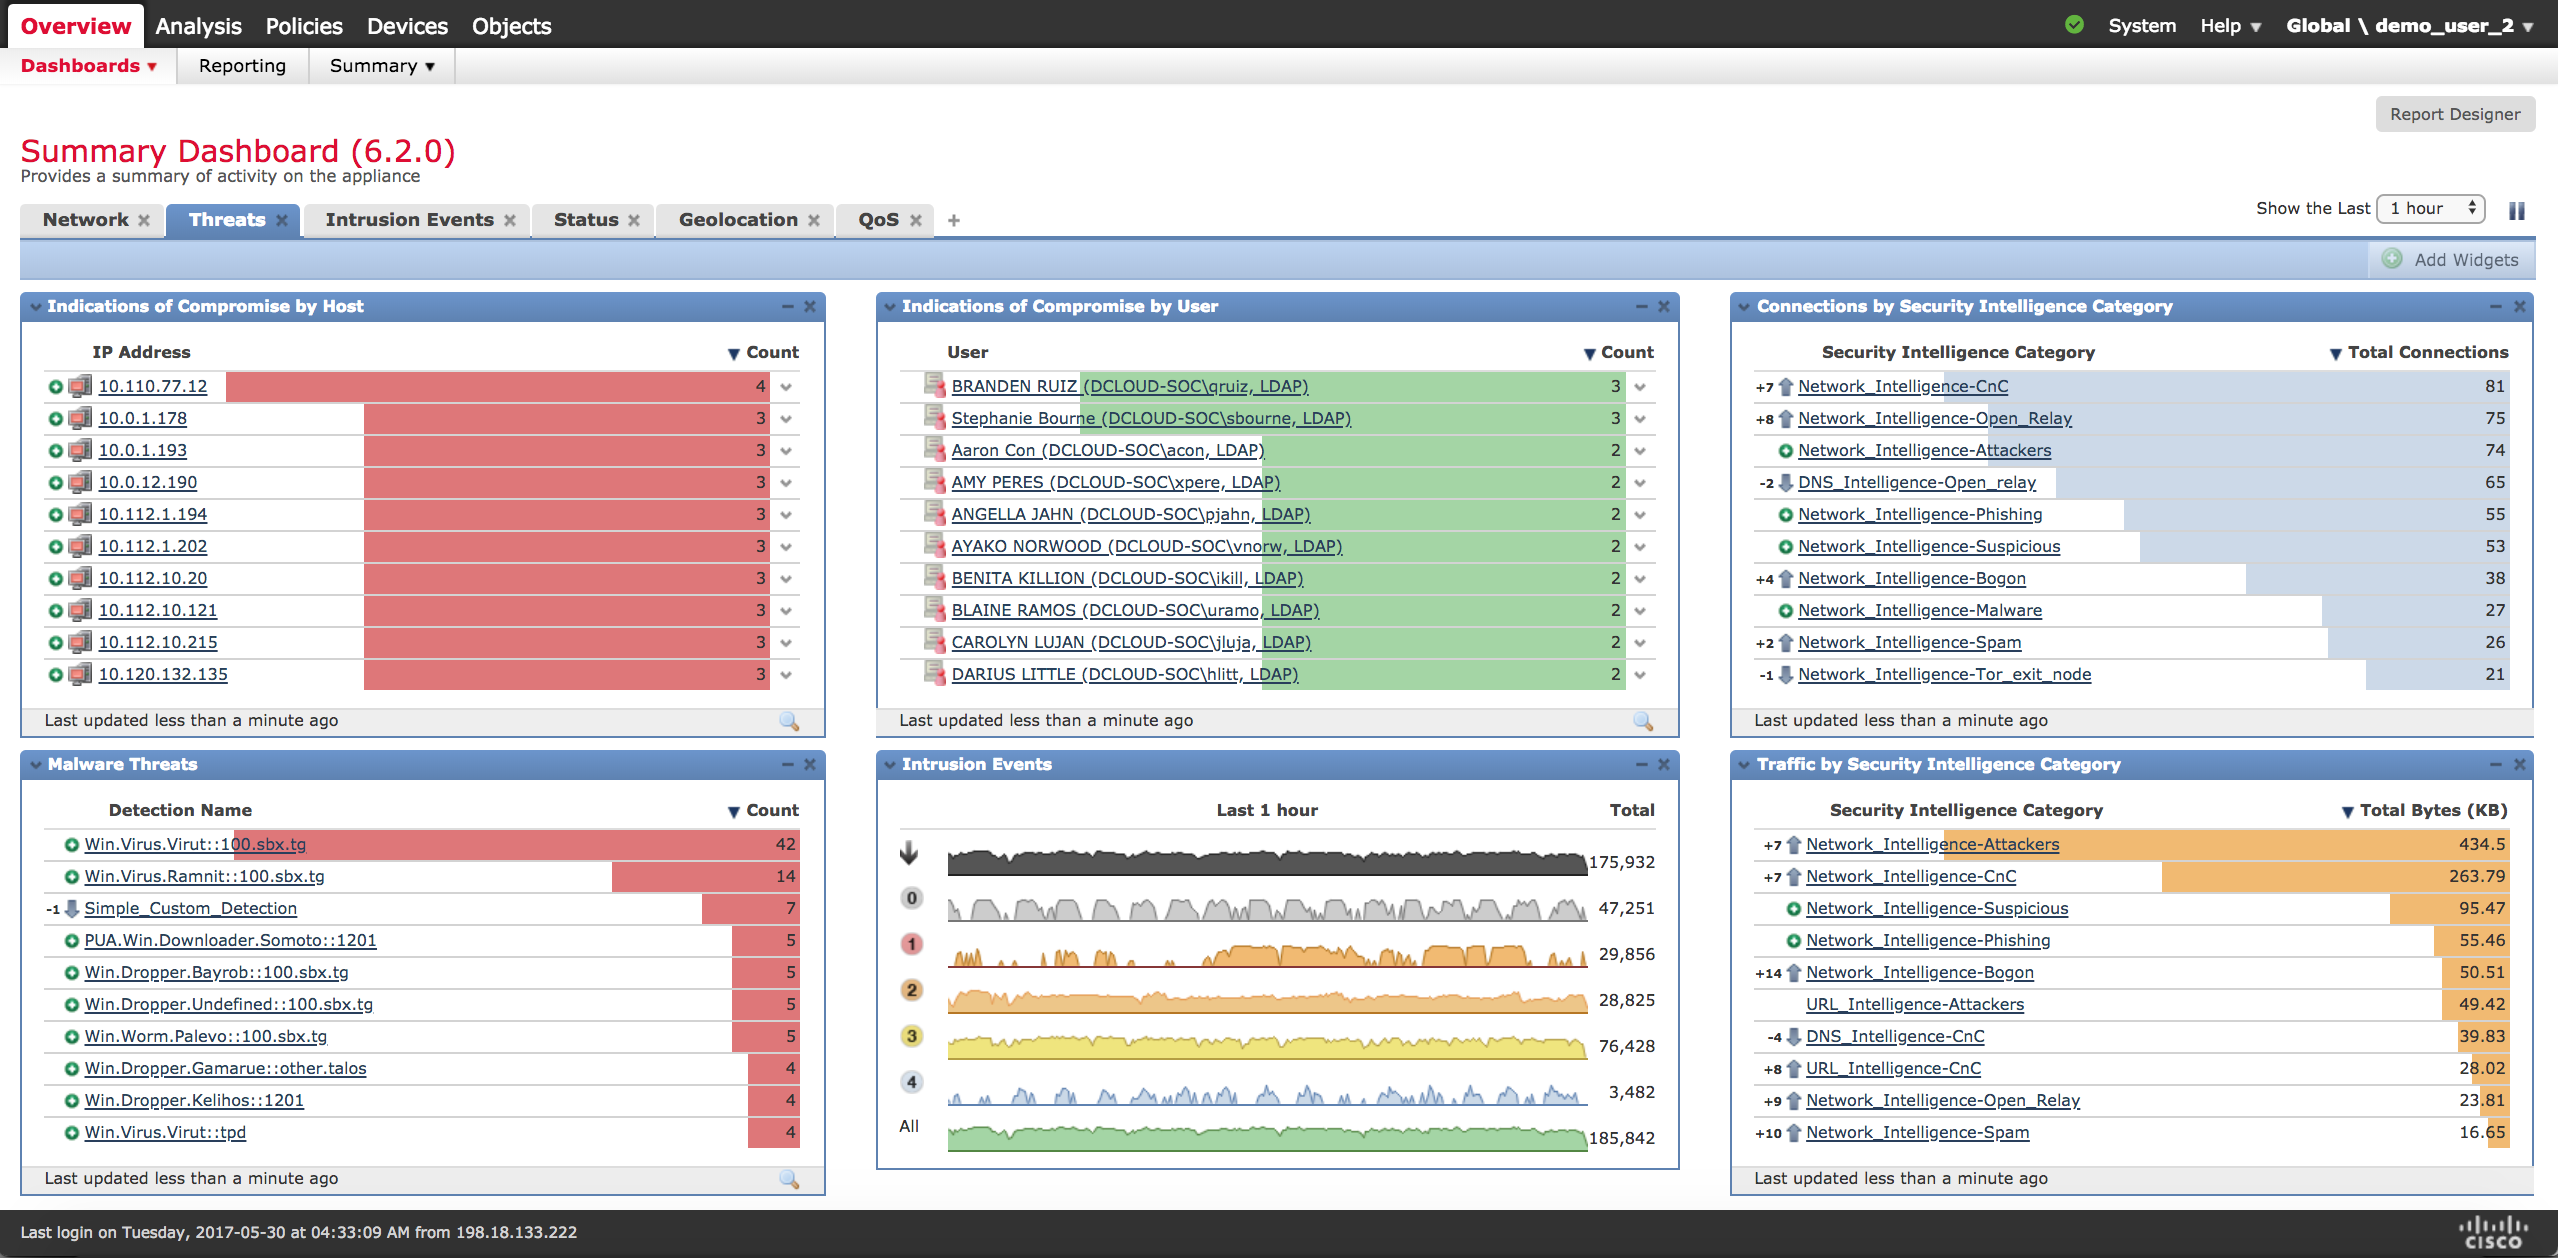Switch to the Intrusion Events tab

[409, 220]
